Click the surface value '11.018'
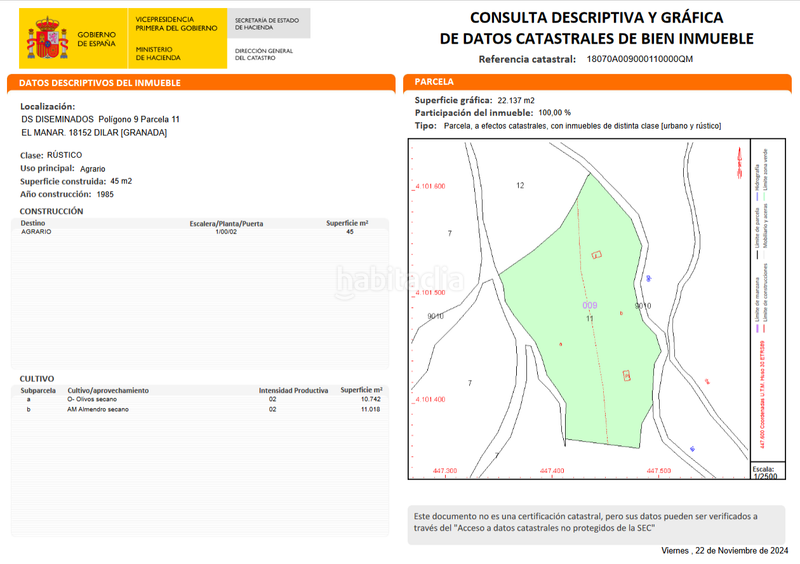The image size is (800, 564). 370,409
